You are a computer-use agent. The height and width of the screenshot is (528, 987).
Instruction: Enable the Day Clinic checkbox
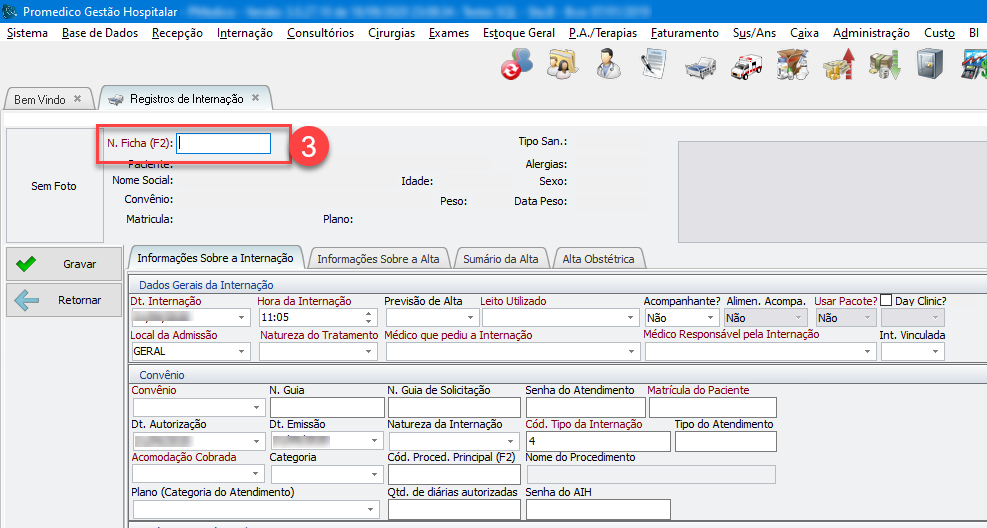click(x=886, y=301)
